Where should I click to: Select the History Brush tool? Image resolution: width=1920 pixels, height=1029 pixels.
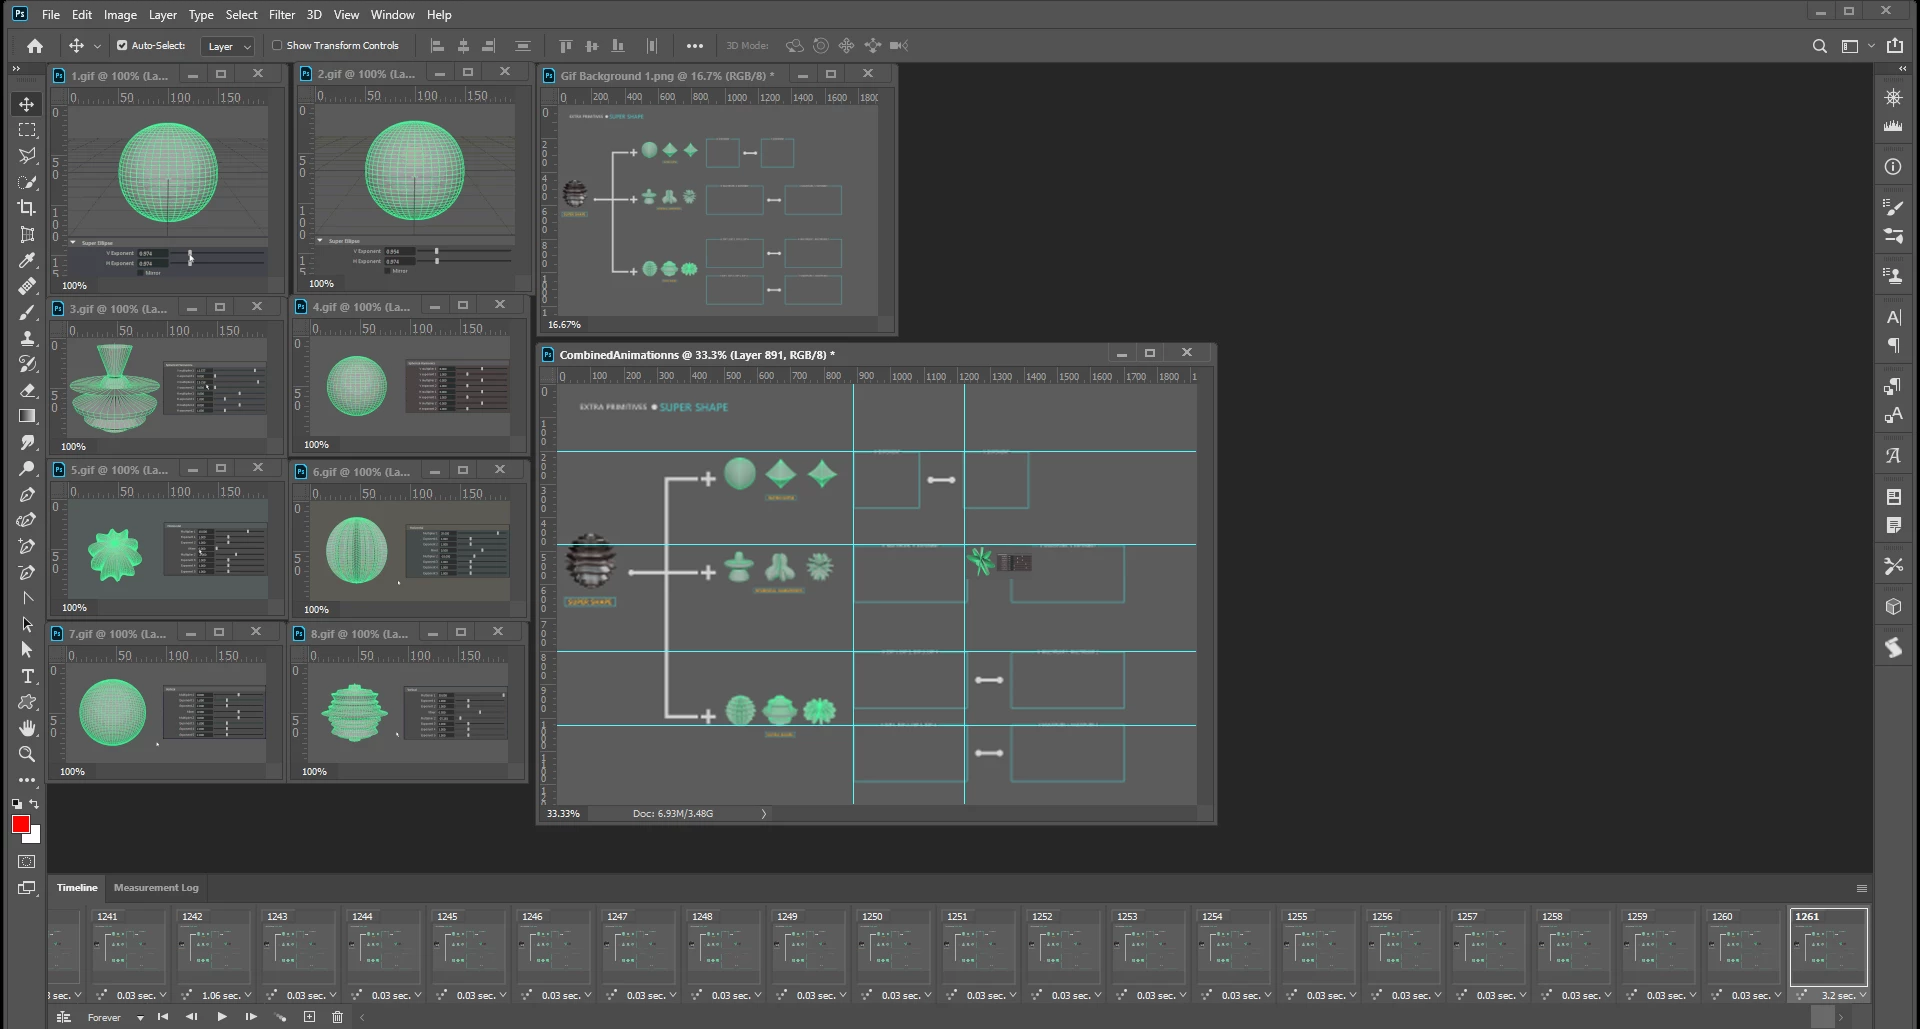click(x=27, y=364)
